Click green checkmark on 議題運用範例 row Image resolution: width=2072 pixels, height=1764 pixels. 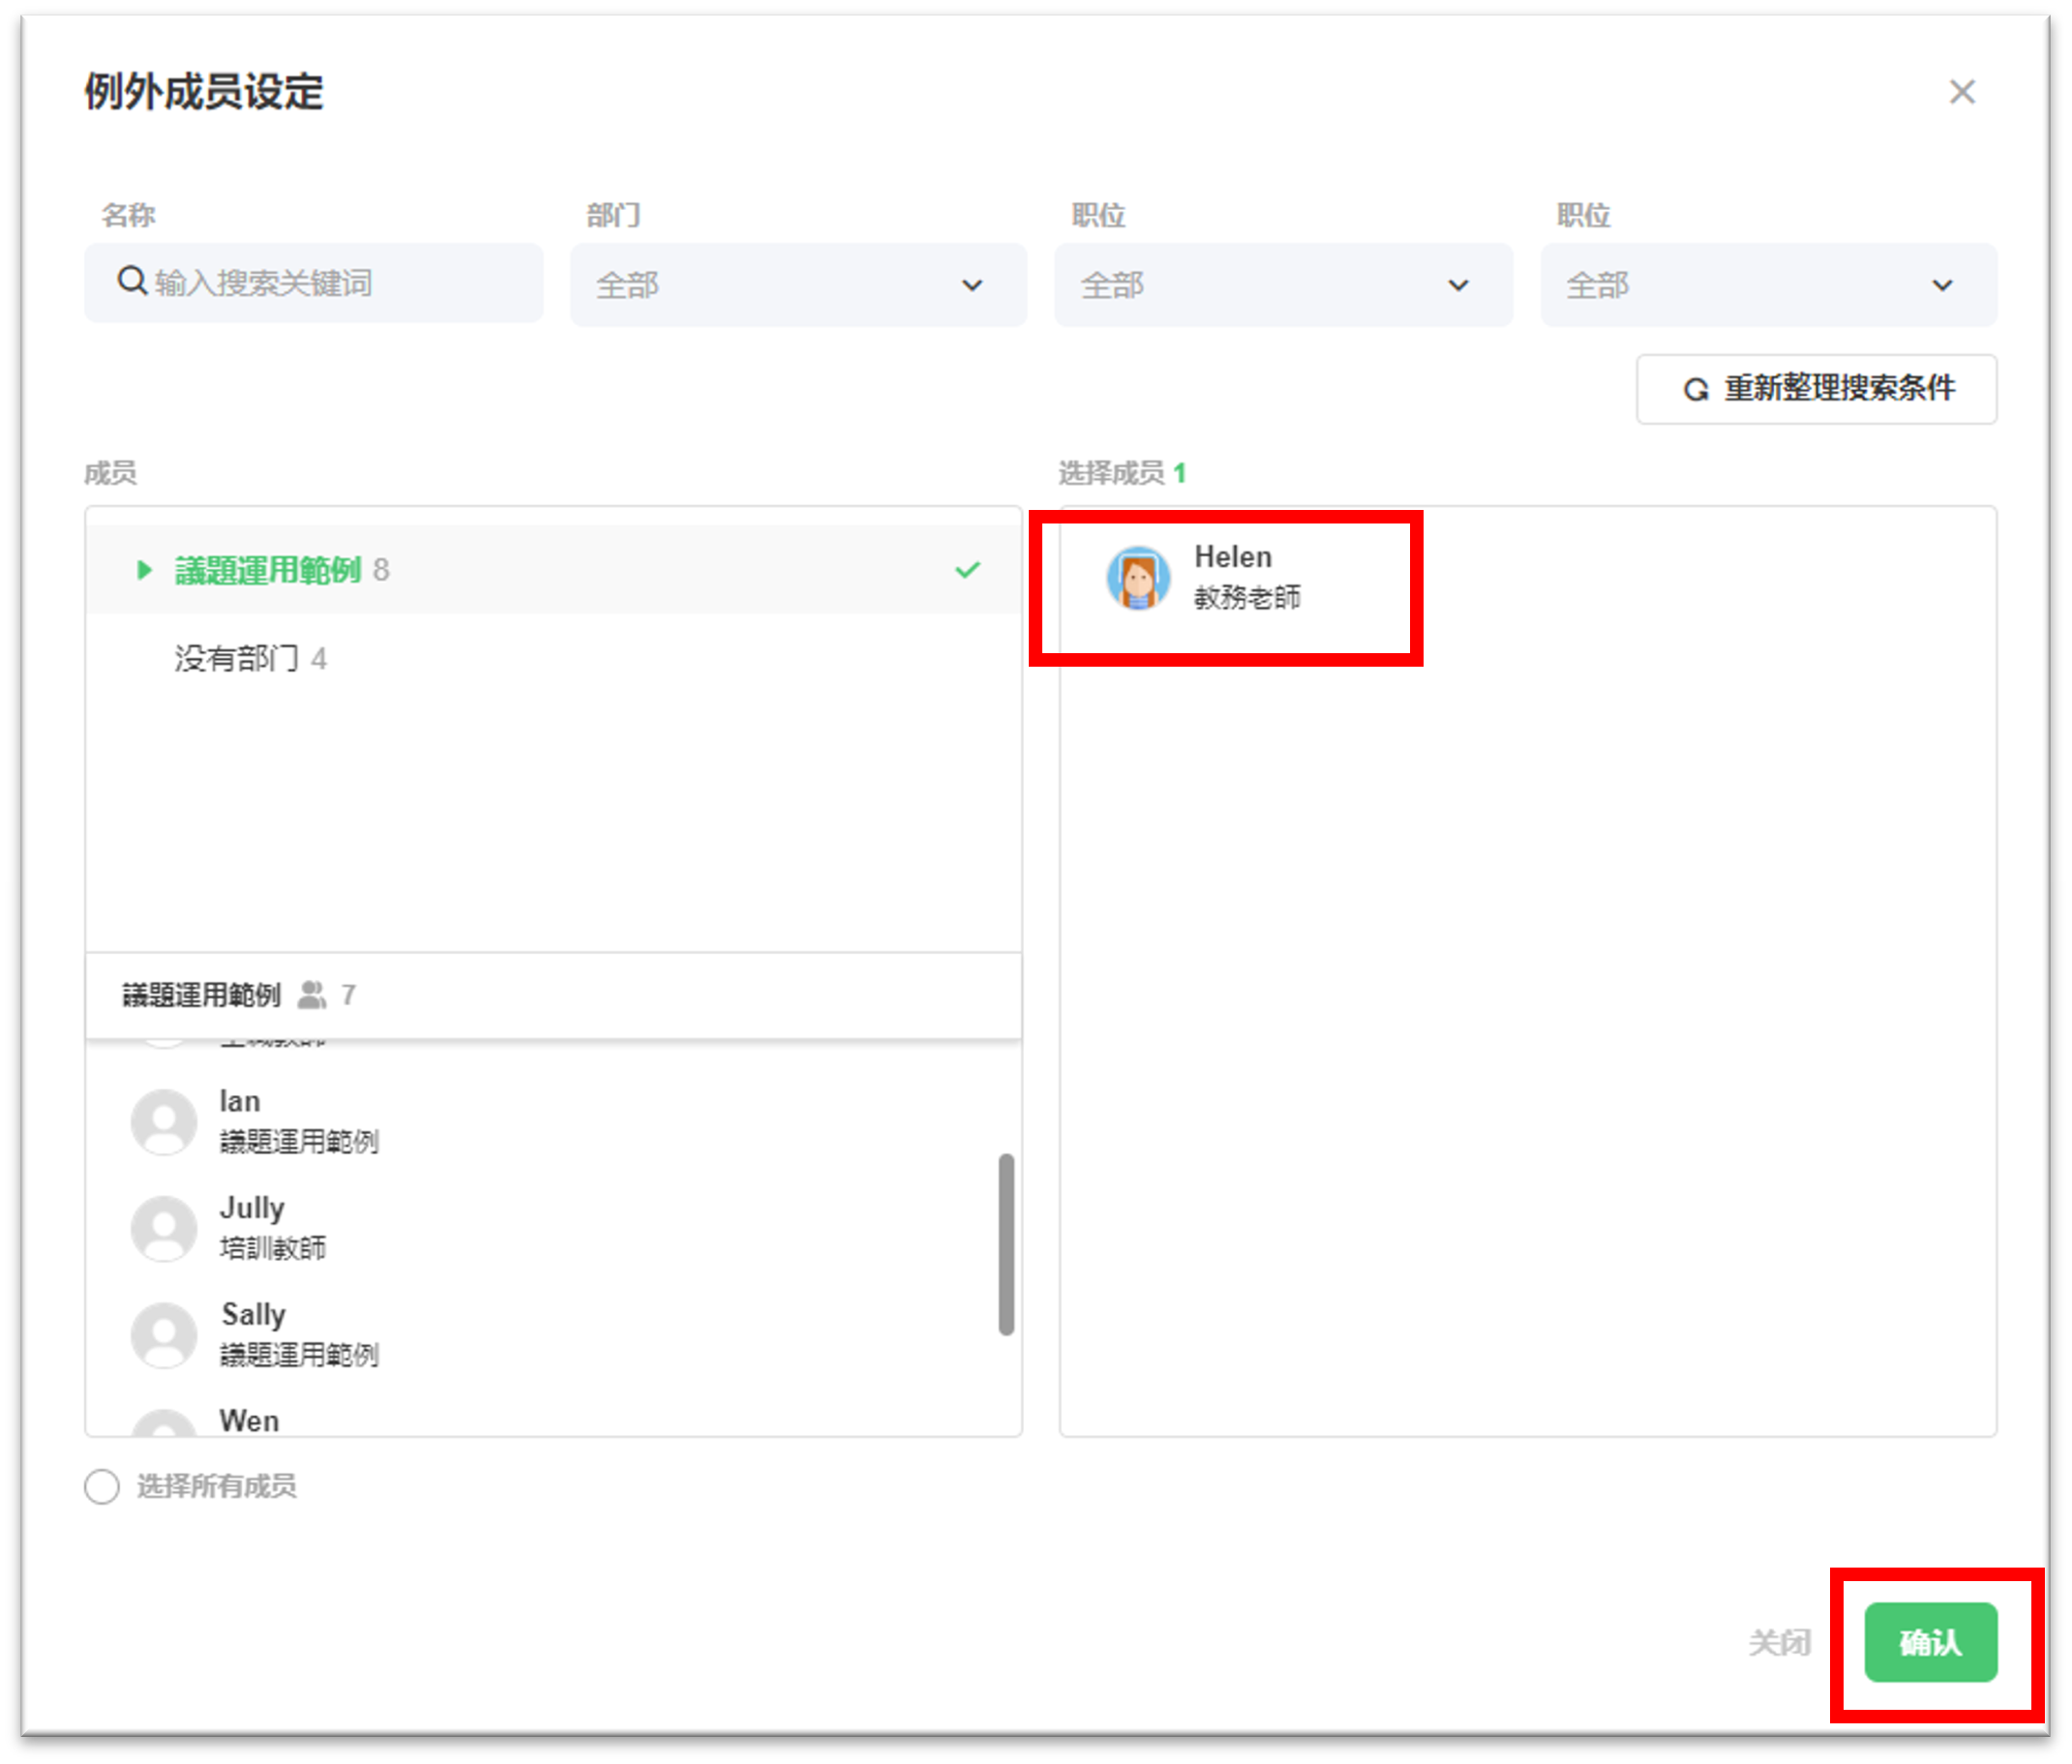point(967,570)
